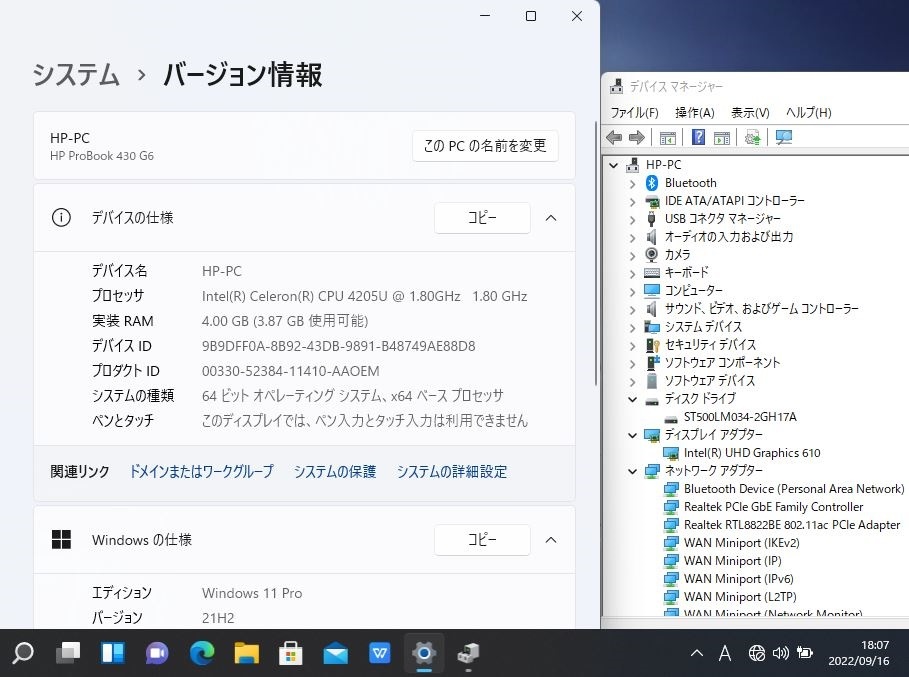Open the ヘルプ(H) menu
The width and height of the screenshot is (909, 677).
pyautogui.click(x=809, y=112)
